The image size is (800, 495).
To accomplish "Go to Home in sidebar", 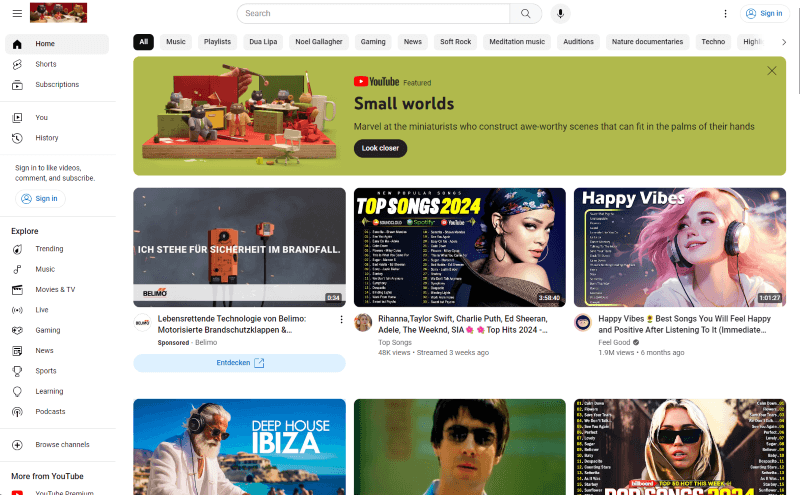I will click(x=57, y=44).
